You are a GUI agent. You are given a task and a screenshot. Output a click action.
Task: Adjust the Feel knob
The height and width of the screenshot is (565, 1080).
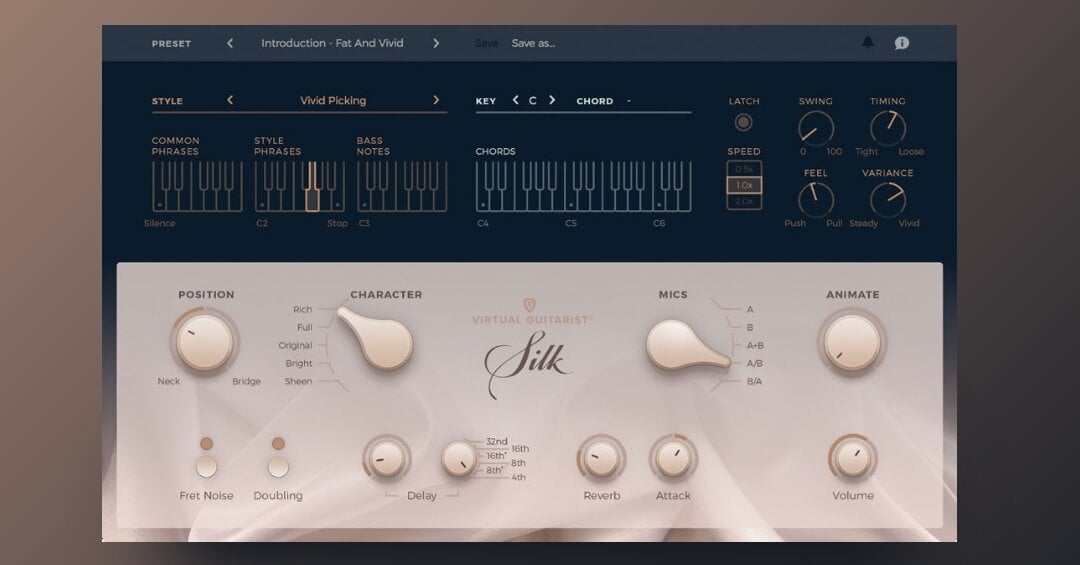coord(816,200)
